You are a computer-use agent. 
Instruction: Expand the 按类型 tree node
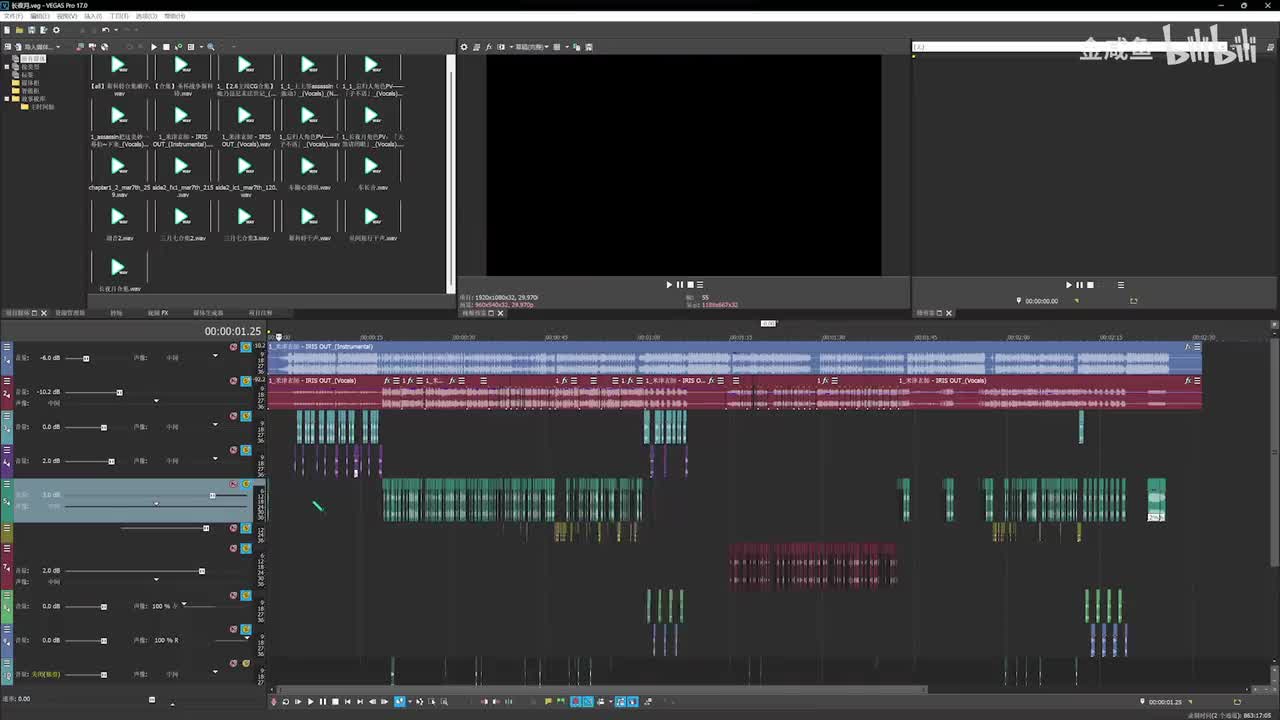pos(8,67)
